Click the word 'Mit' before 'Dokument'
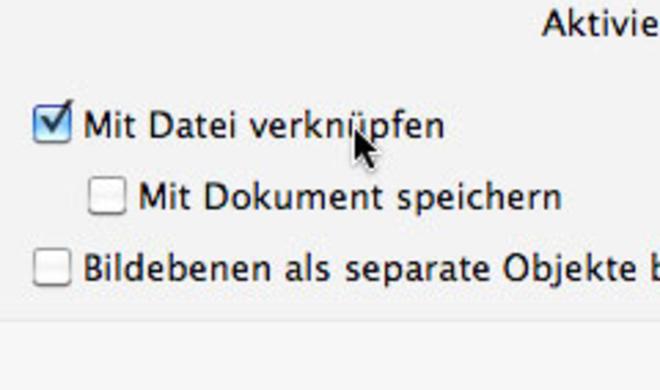Viewport: 660px width, 390px height. tap(164, 197)
